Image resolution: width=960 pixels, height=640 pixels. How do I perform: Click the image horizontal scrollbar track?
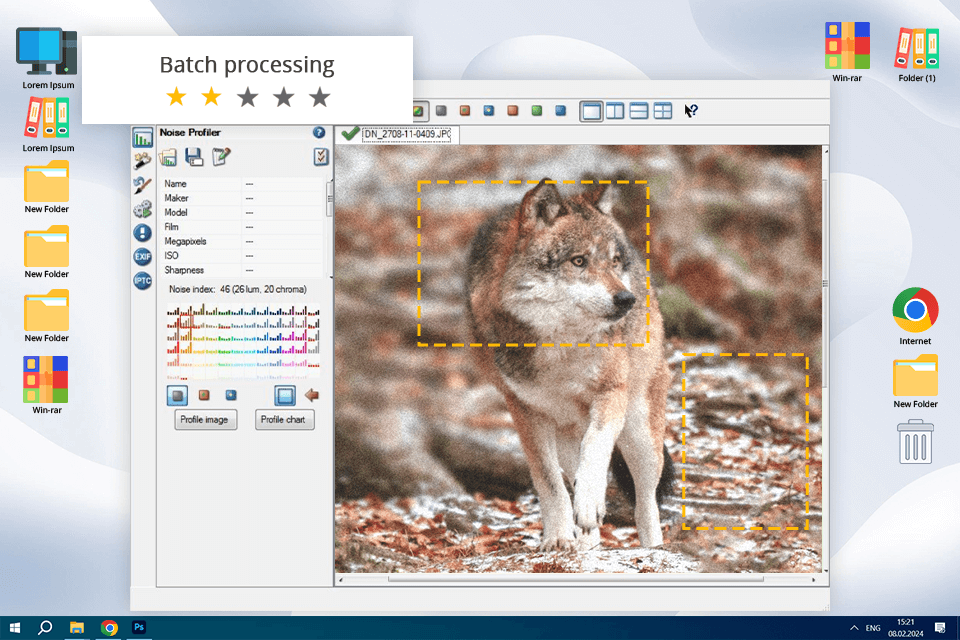[x=576, y=579]
